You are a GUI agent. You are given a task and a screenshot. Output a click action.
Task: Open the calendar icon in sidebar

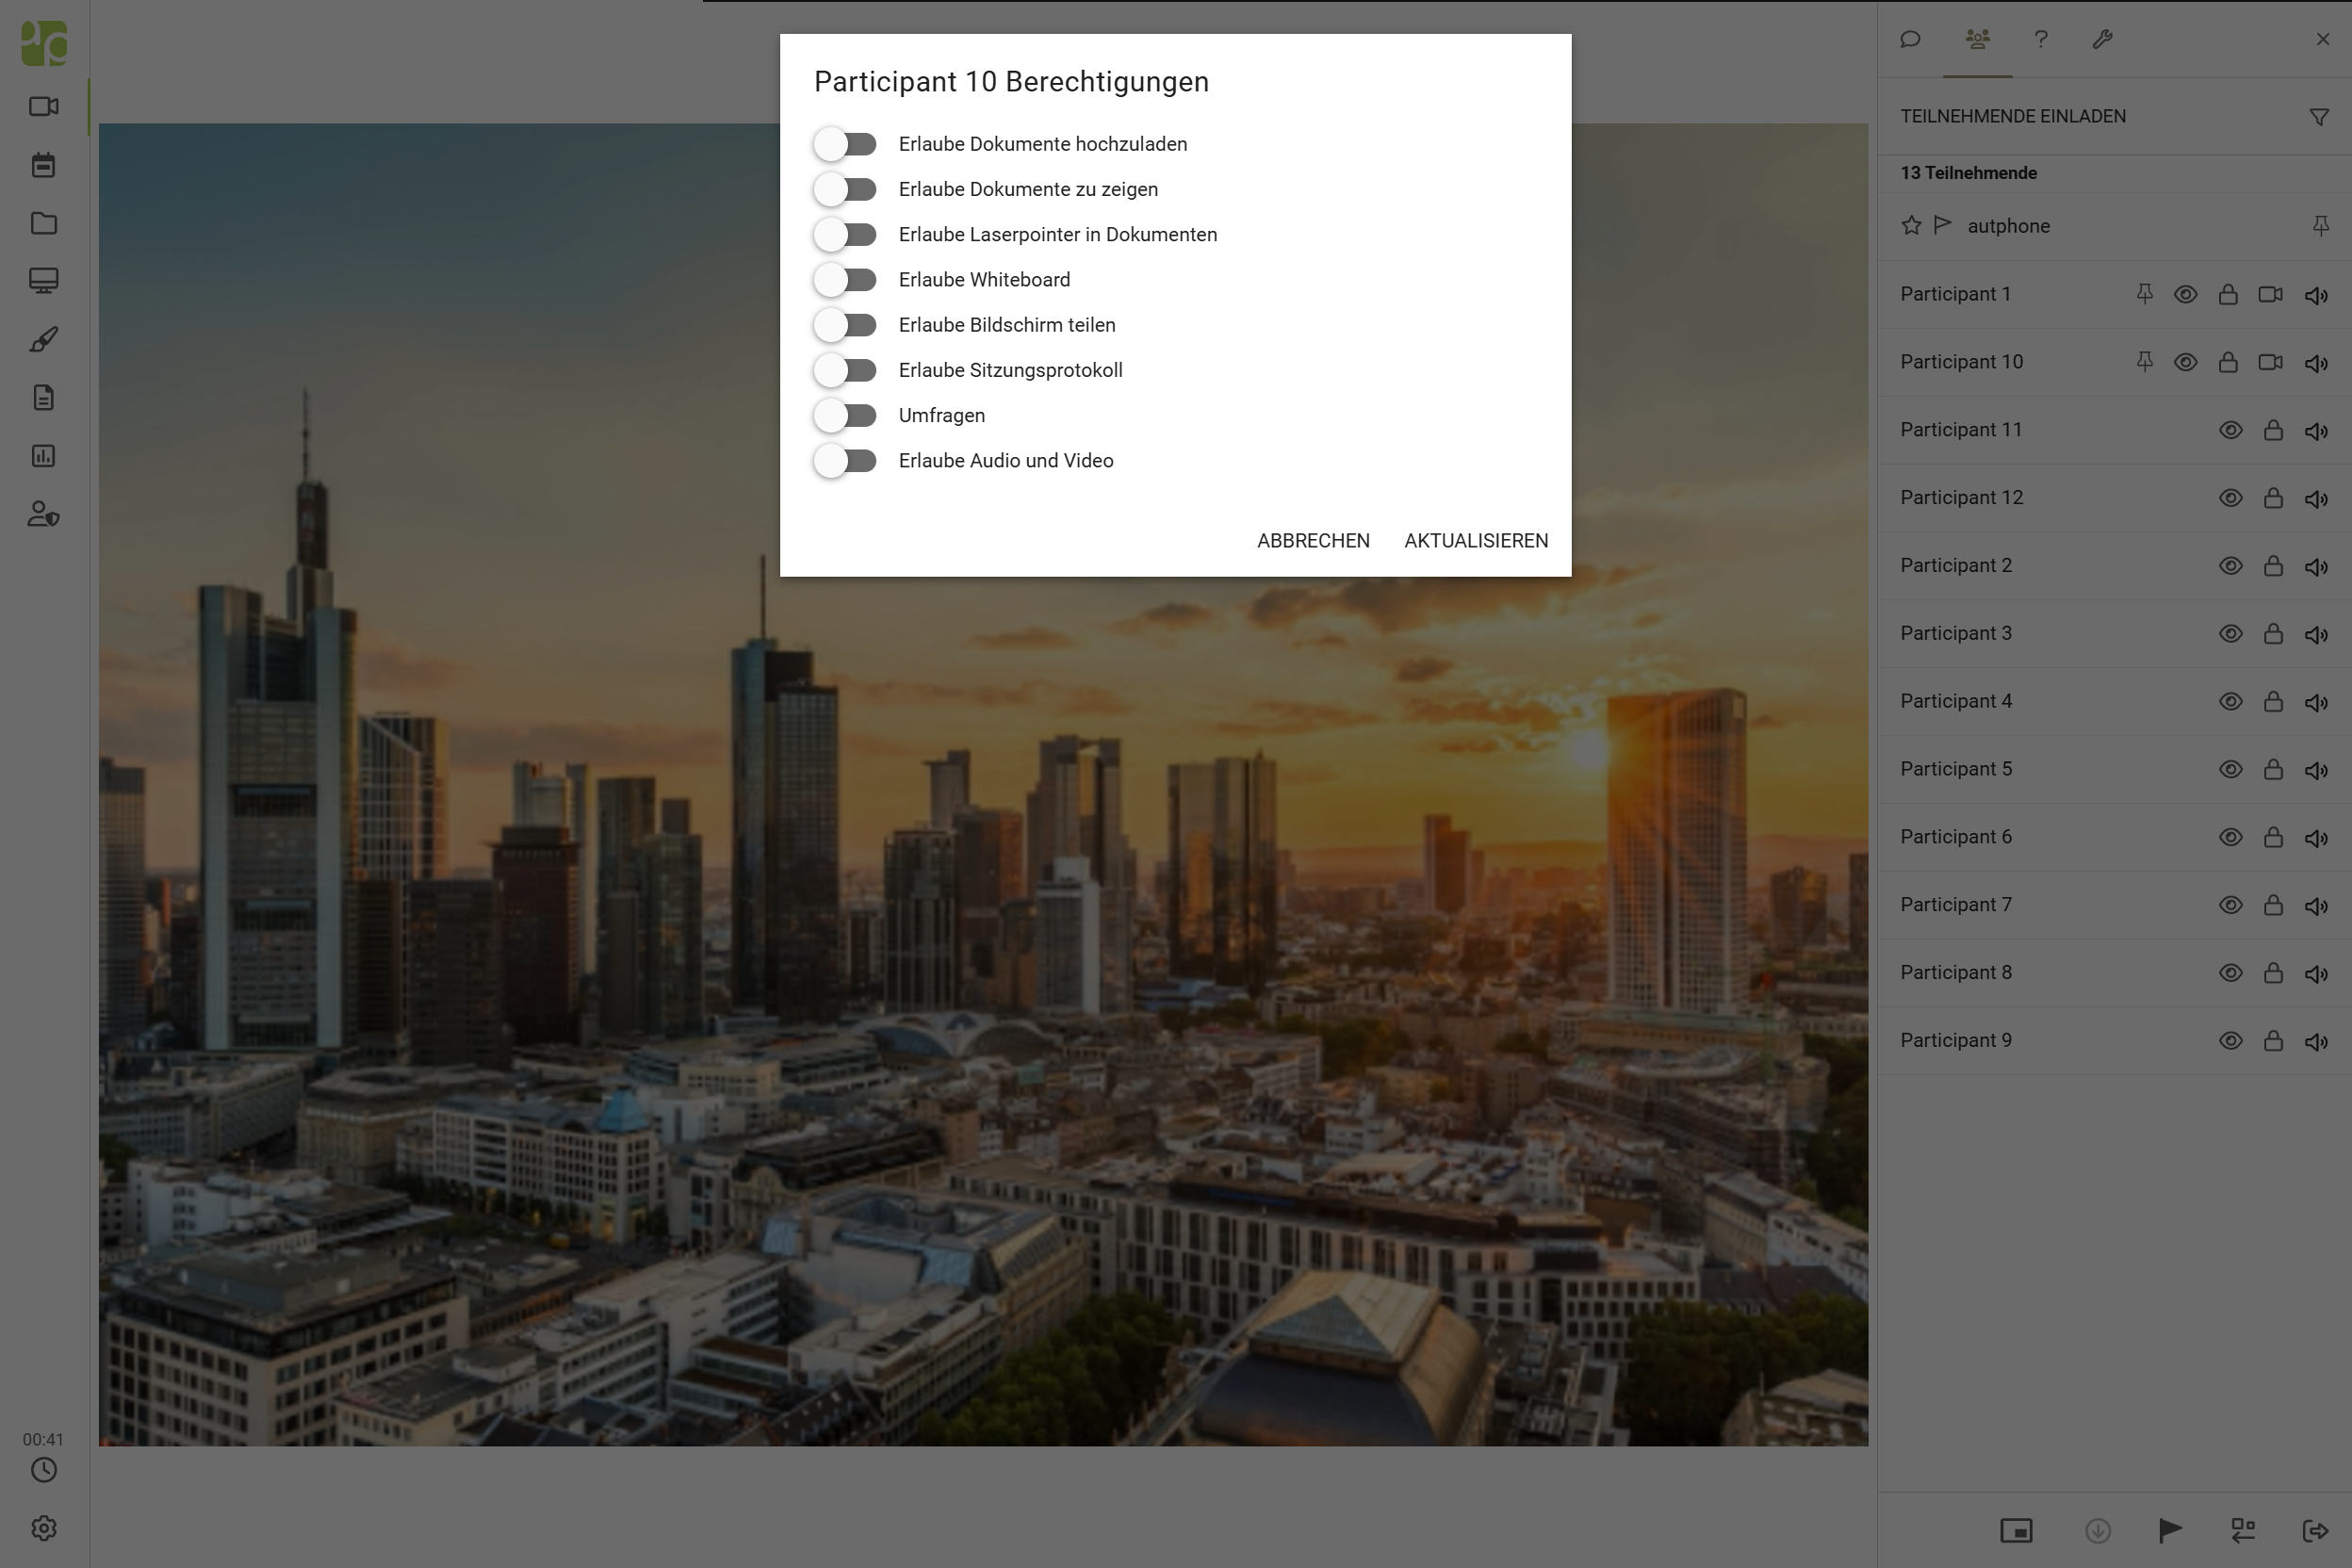click(43, 165)
